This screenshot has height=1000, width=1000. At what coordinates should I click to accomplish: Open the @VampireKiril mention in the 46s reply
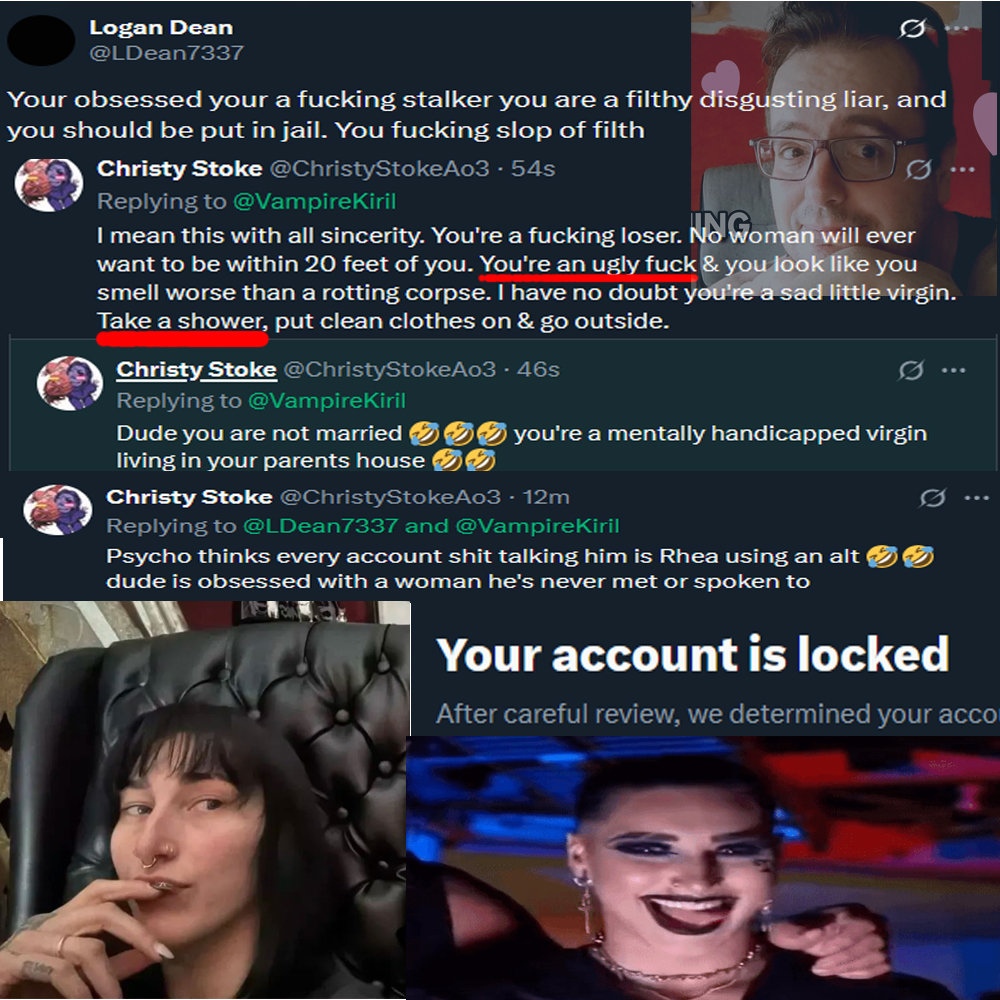[x=327, y=401]
